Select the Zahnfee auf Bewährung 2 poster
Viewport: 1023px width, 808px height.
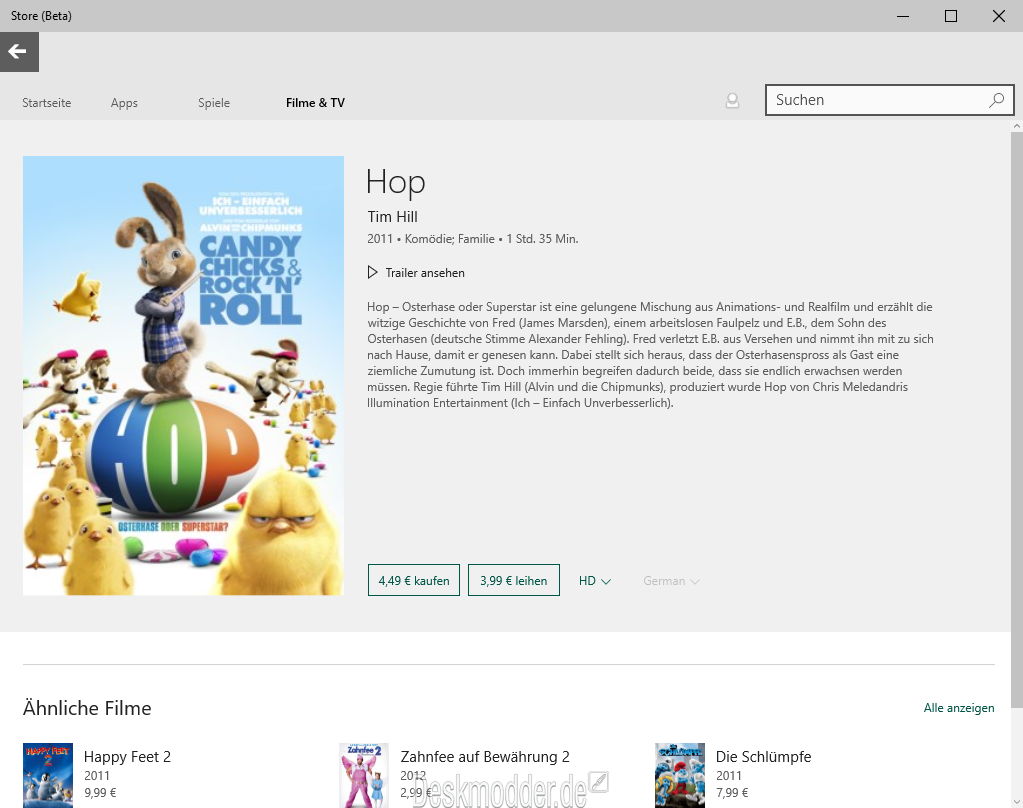(x=363, y=774)
